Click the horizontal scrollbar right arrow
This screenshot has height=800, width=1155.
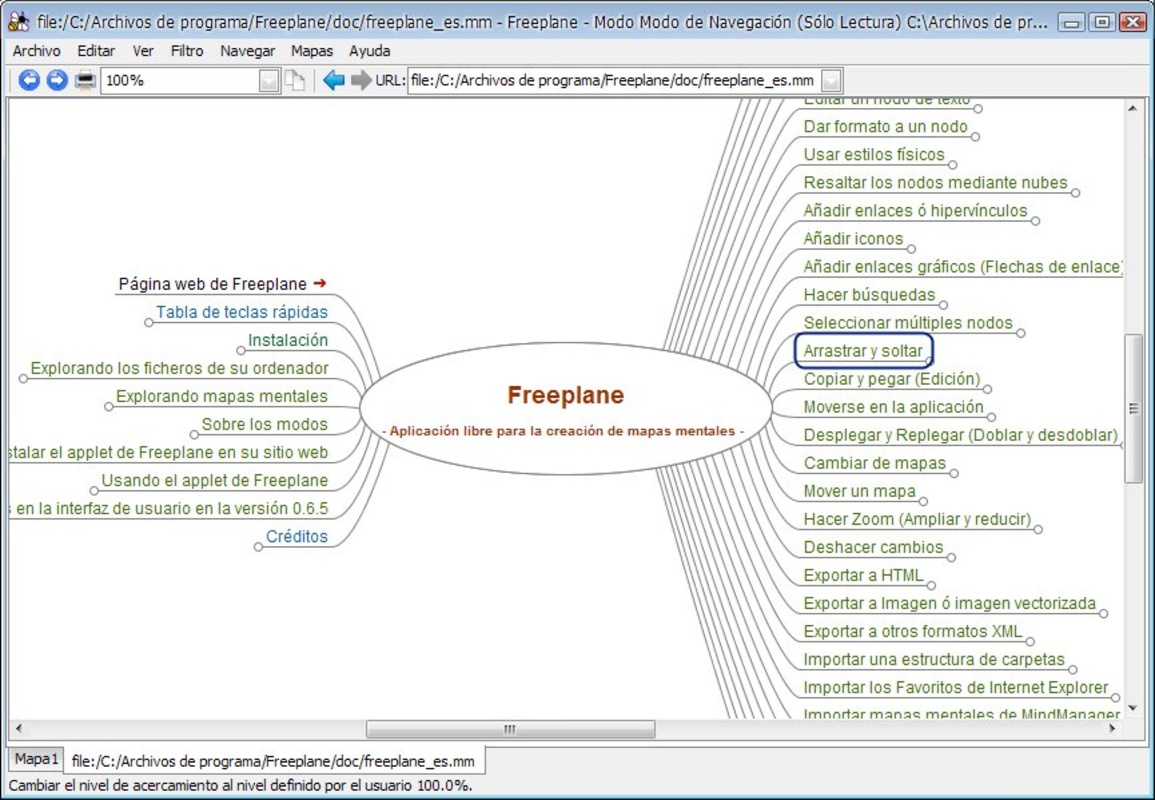pyautogui.click(x=1112, y=729)
